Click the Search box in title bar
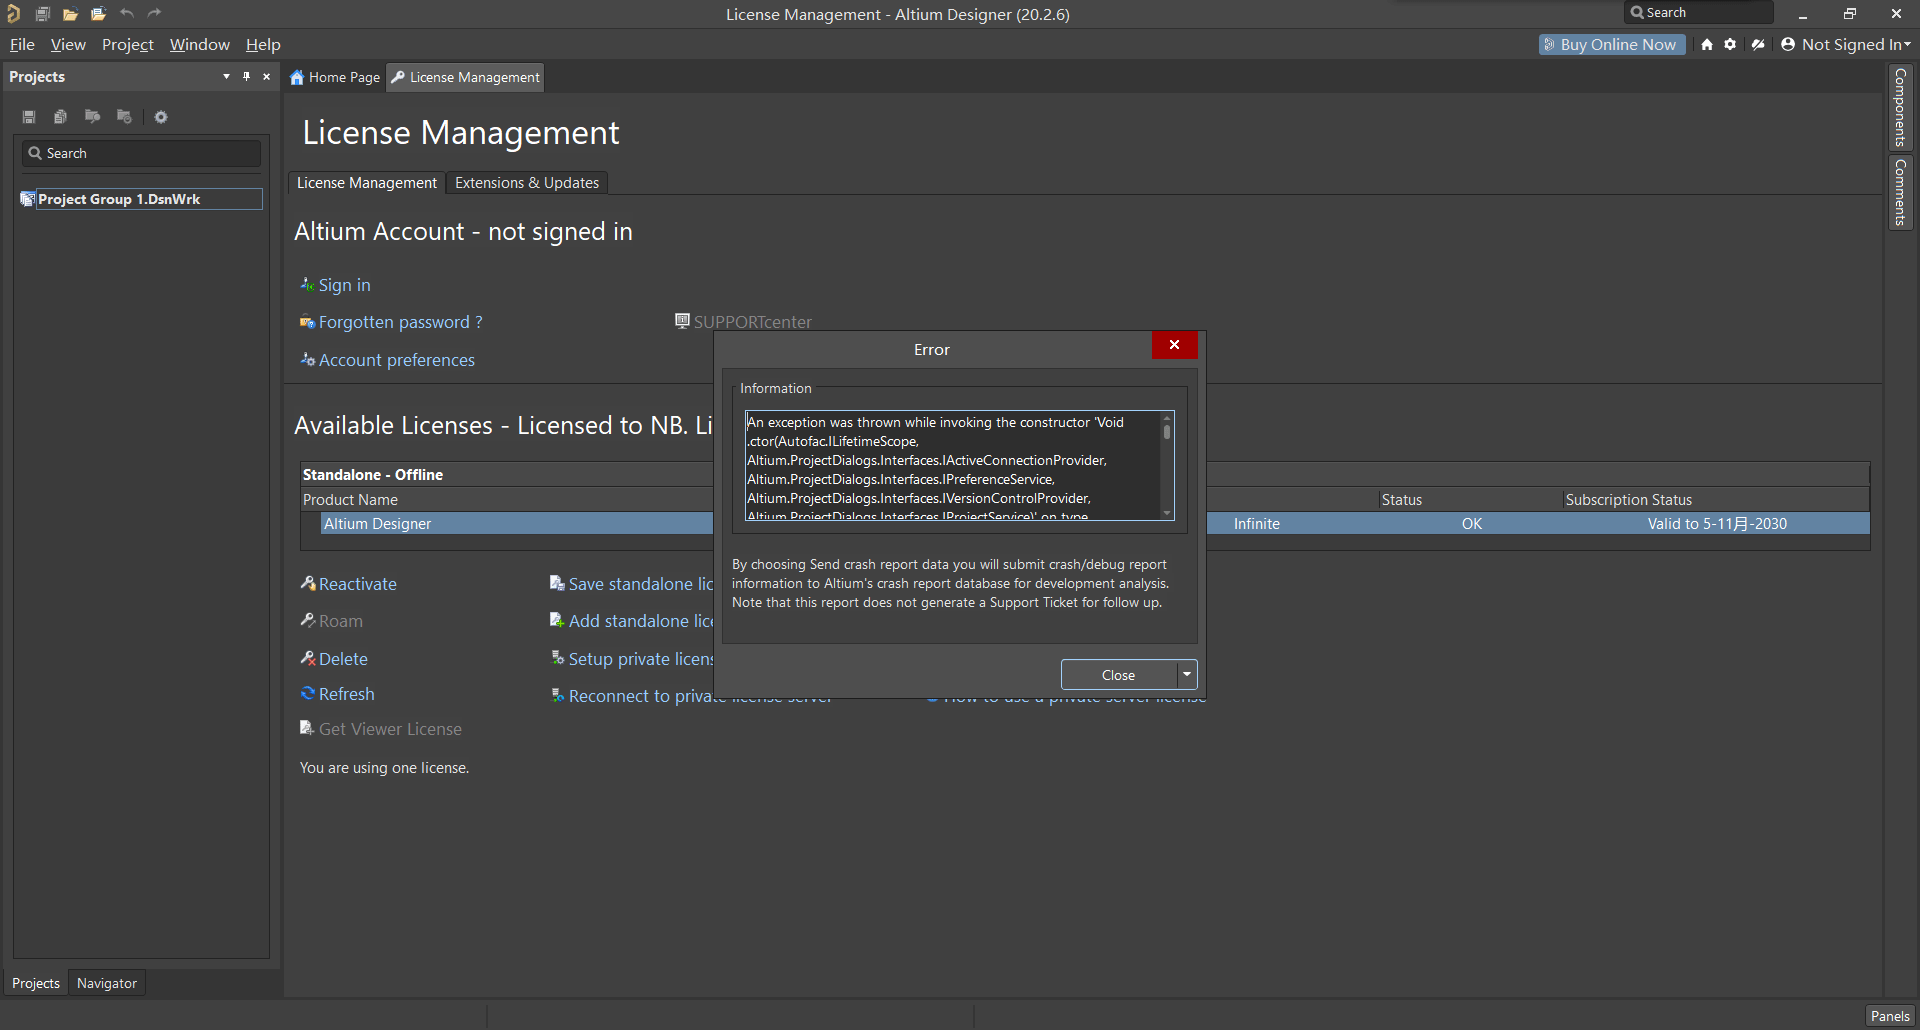The height and width of the screenshot is (1030, 1920). pos(1698,12)
